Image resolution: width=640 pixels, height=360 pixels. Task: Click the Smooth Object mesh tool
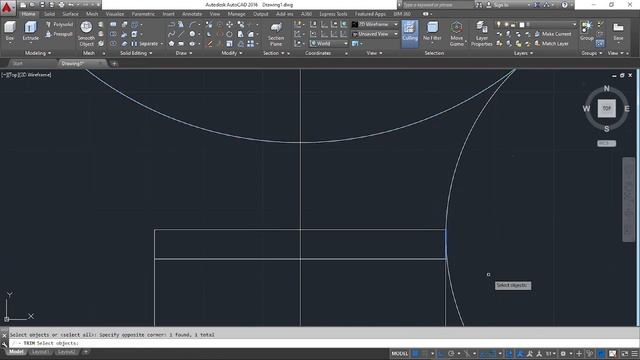86,33
